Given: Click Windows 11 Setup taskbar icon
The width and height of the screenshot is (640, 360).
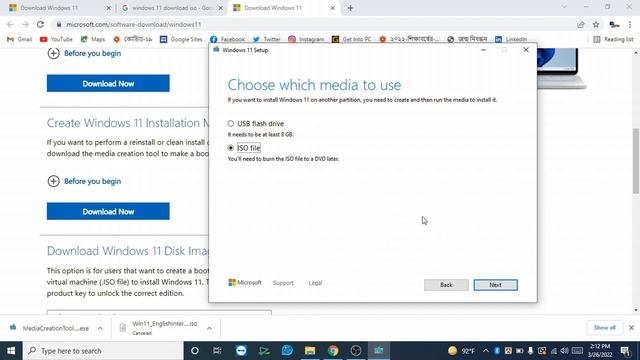Looking at the screenshot, I should click(x=379, y=351).
